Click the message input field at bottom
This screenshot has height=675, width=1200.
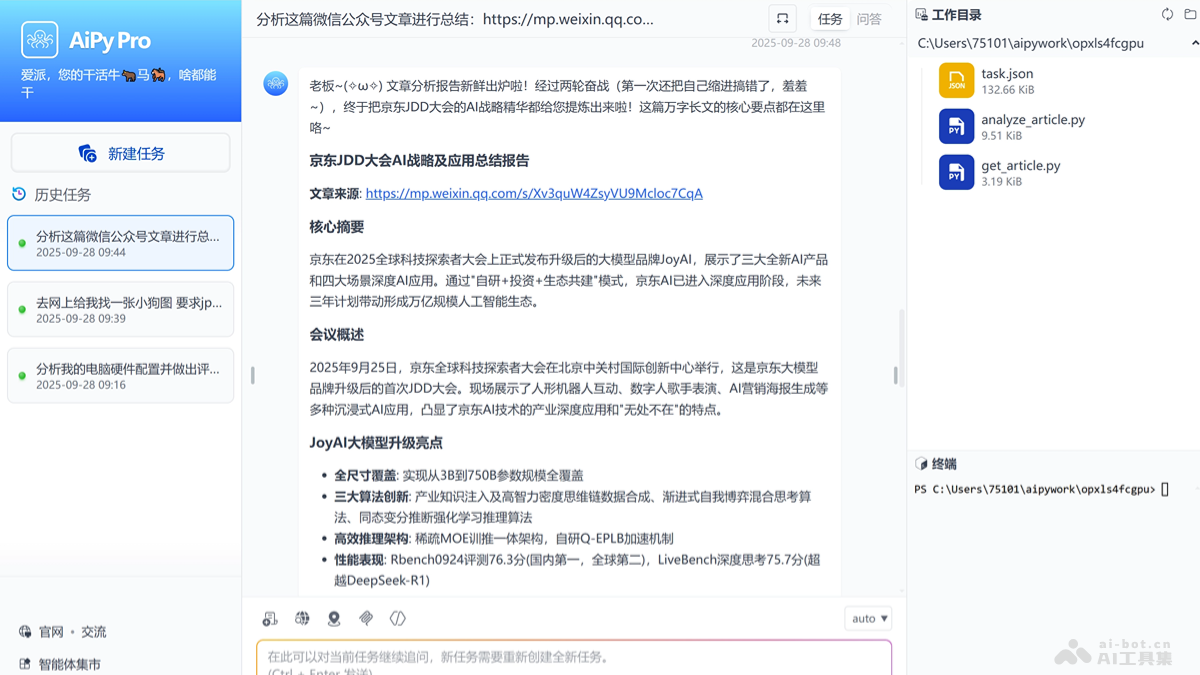(574, 657)
